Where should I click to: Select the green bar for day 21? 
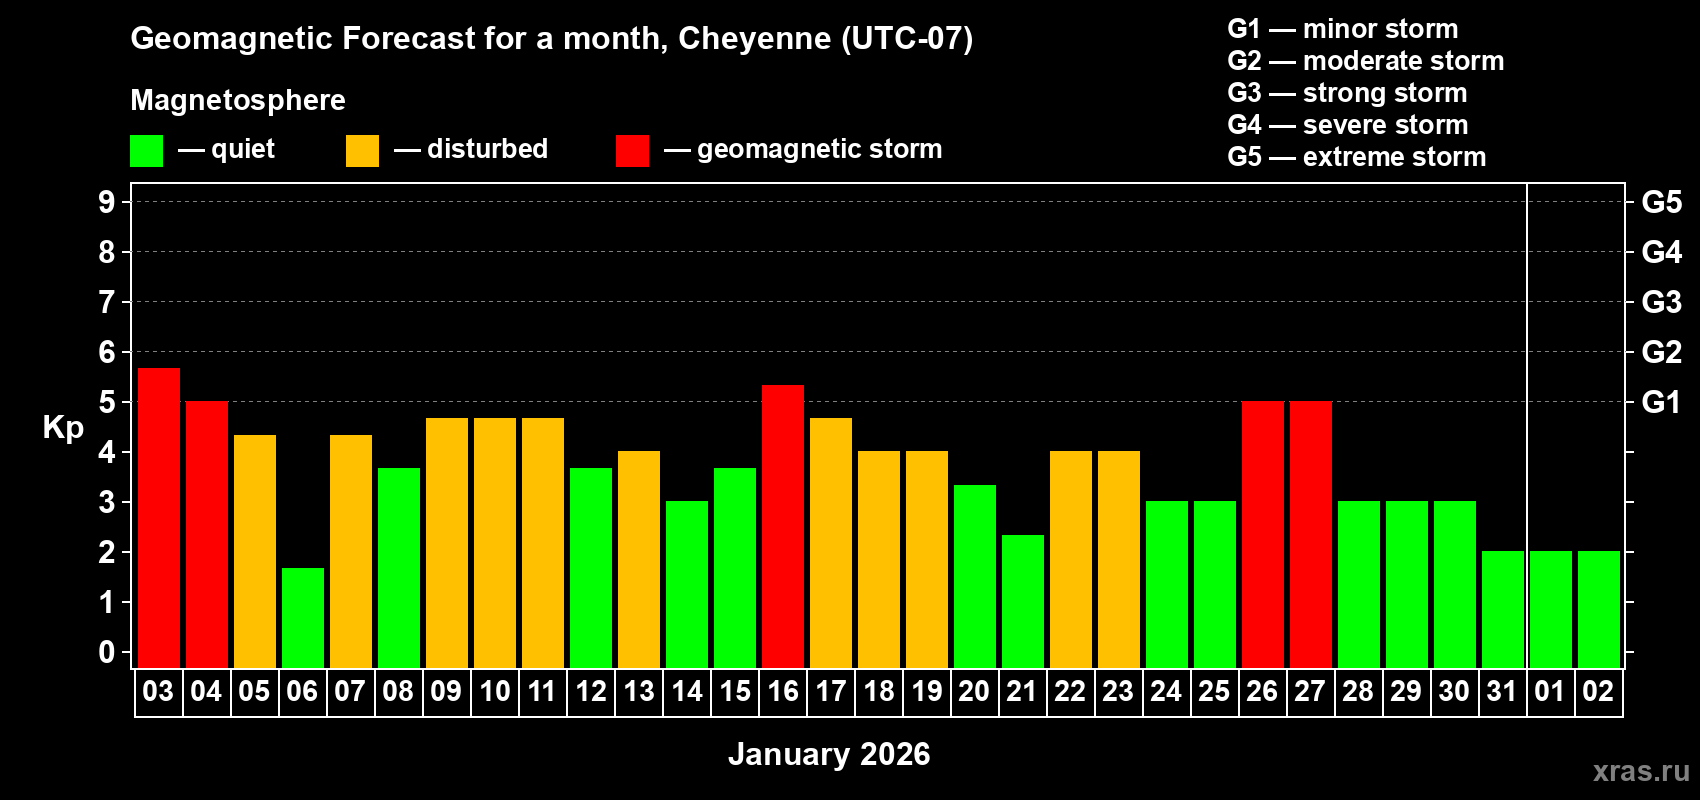point(1023,601)
